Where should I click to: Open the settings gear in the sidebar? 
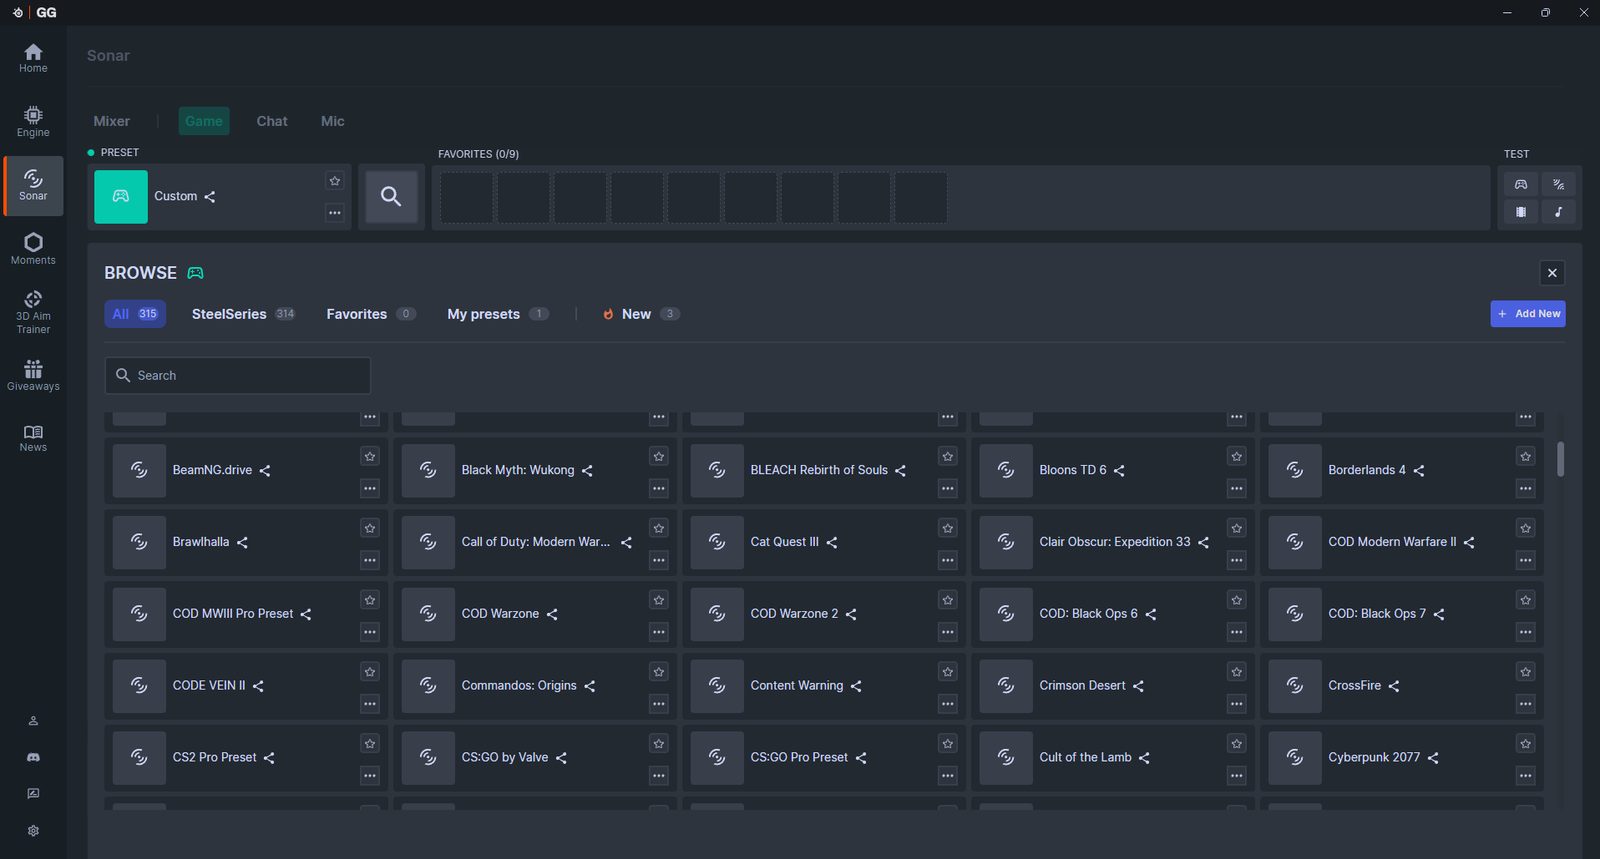pos(33,831)
